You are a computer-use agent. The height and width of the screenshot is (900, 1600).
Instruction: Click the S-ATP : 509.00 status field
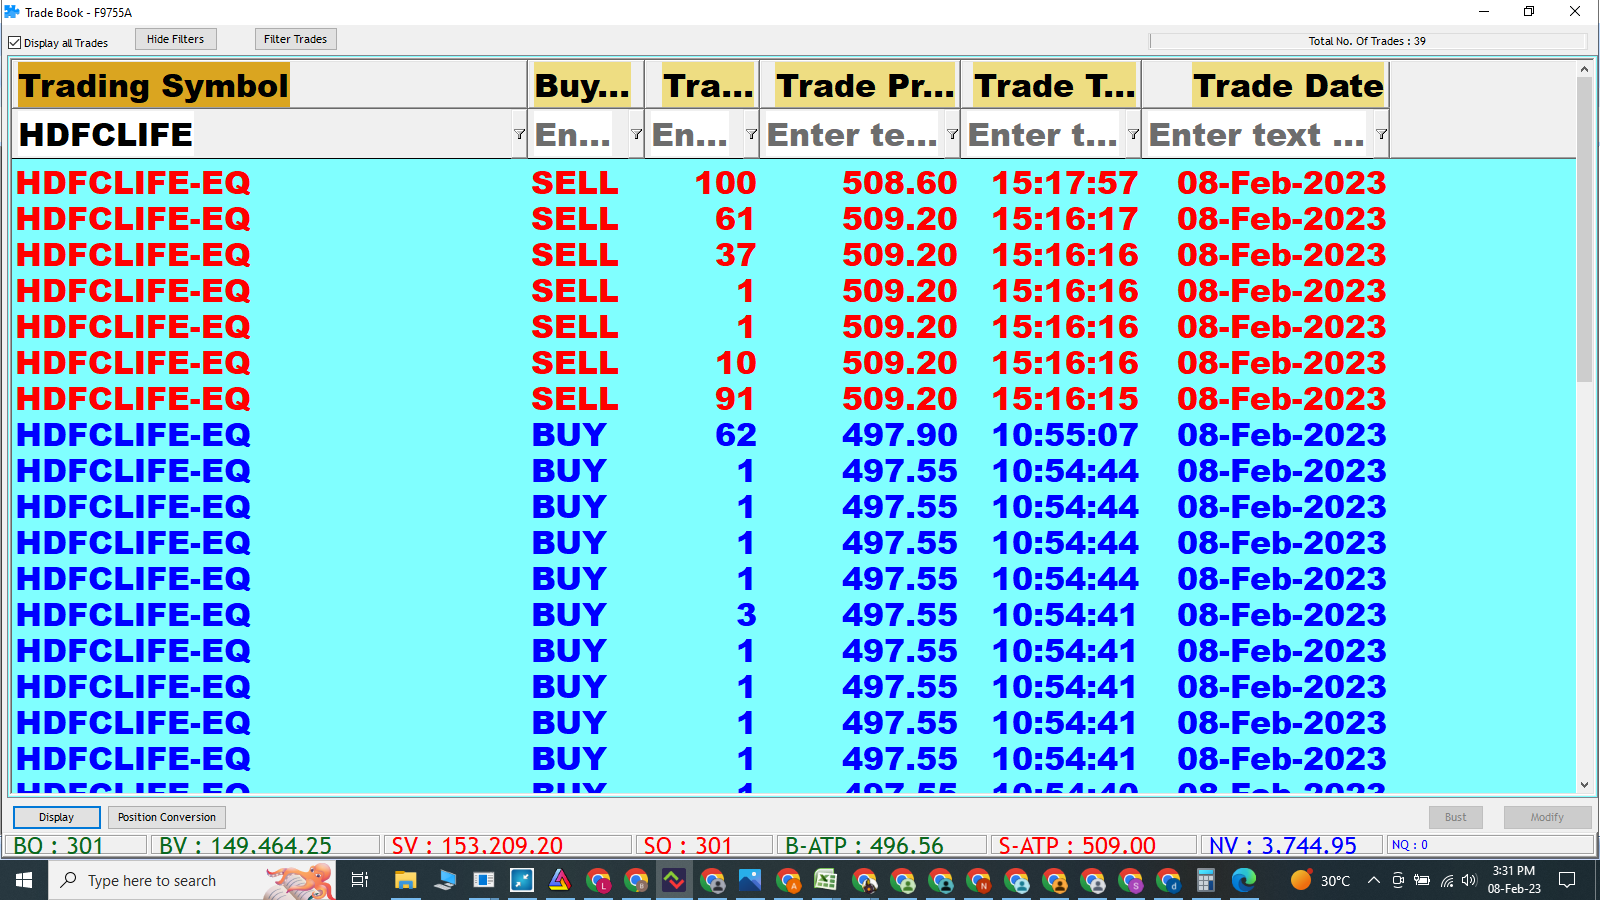(x=1094, y=845)
